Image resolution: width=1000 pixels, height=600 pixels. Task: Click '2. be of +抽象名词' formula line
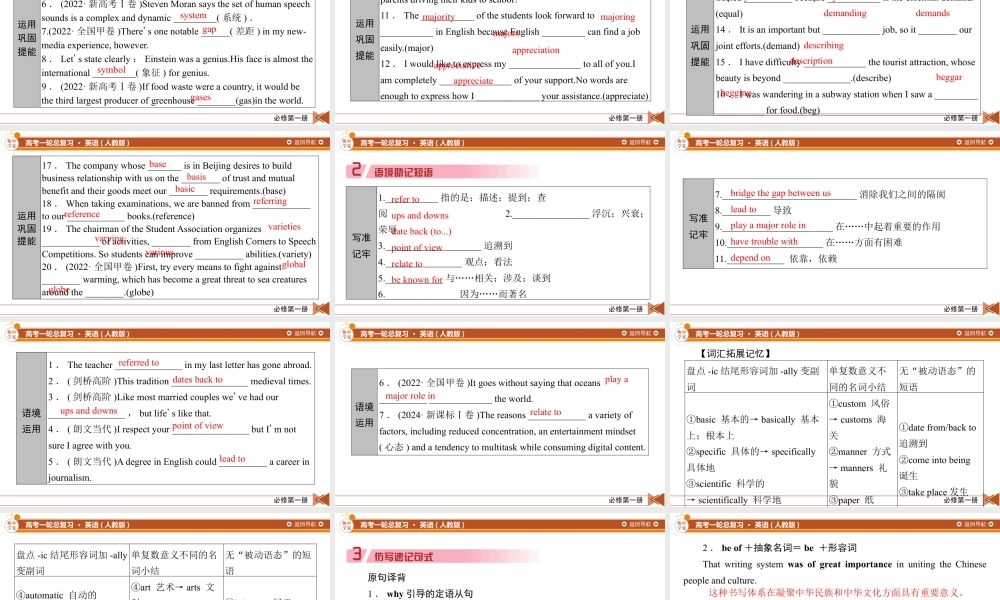(779, 548)
